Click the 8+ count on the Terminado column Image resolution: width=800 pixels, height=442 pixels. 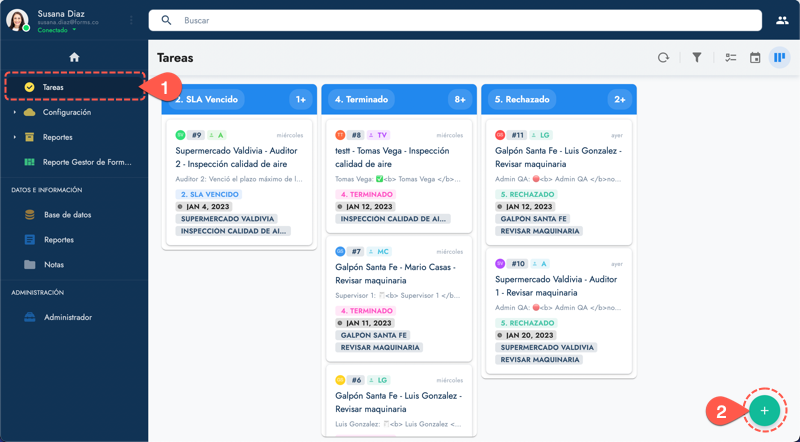point(459,99)
